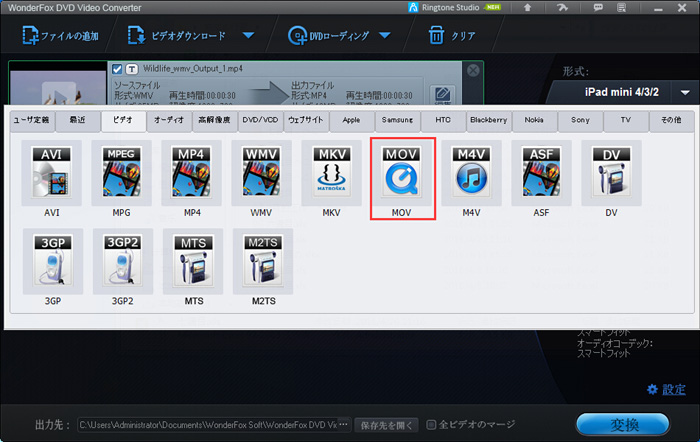The width and height of the screenshot is (700, 442).
Task: Open the Apple devices tab
Action: coord(352,121)
